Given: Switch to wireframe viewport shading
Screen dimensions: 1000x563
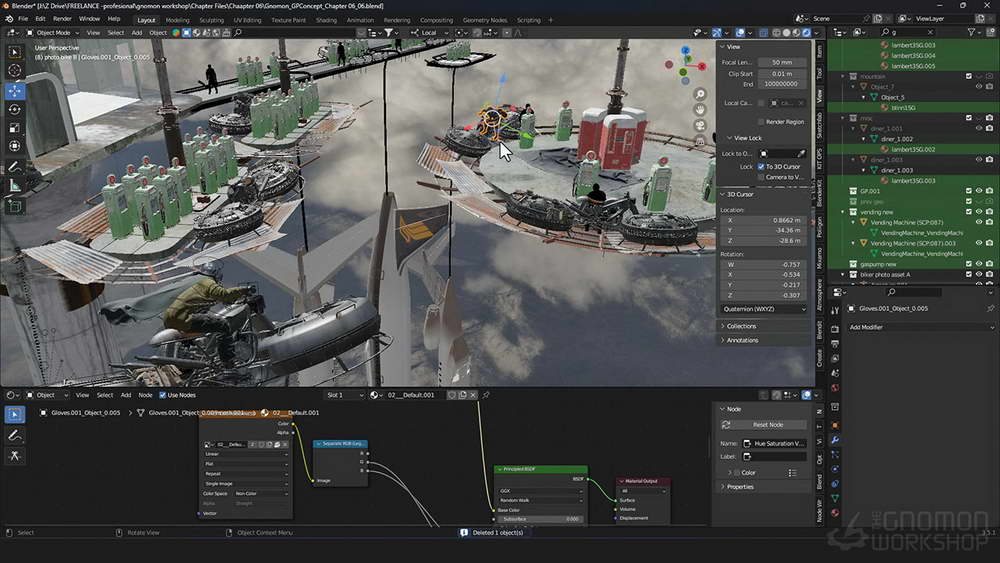Looking at the screenshot, I should 776,33.
